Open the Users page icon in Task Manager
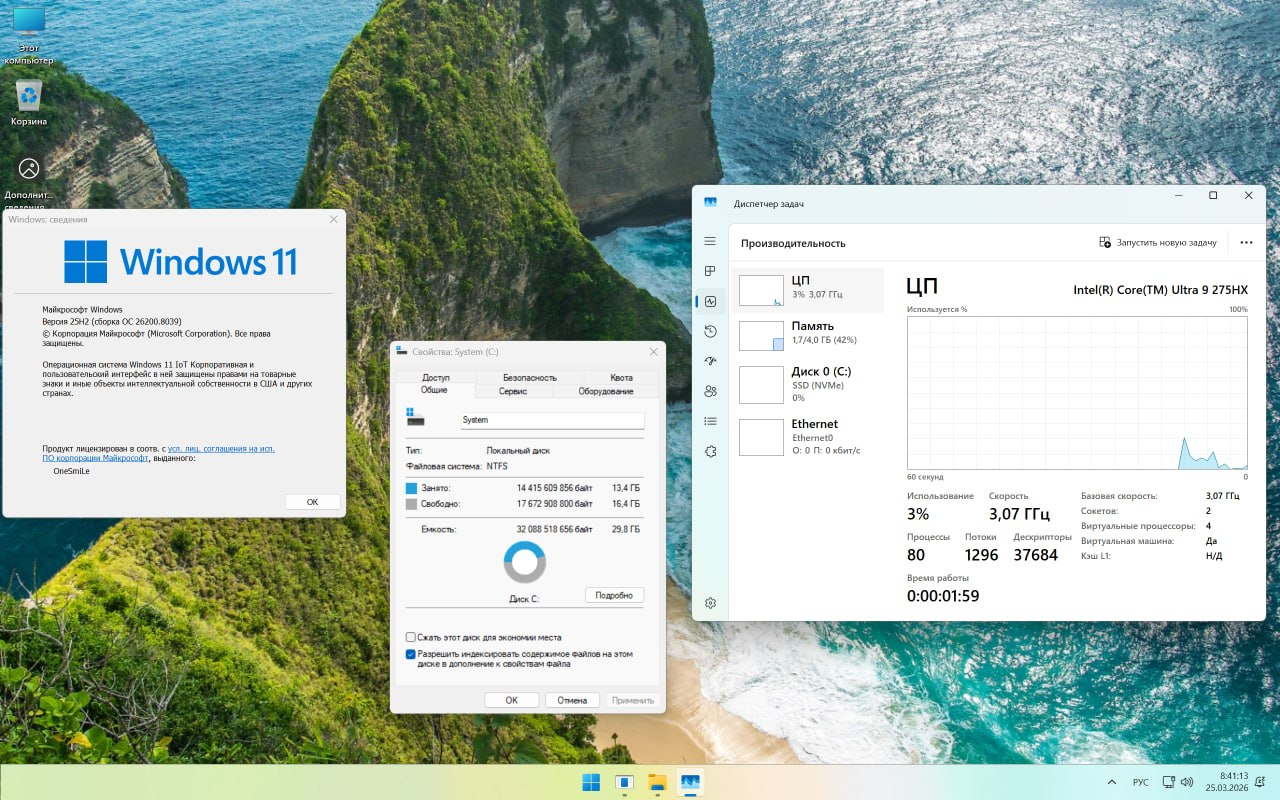 (x=710, y=391)
